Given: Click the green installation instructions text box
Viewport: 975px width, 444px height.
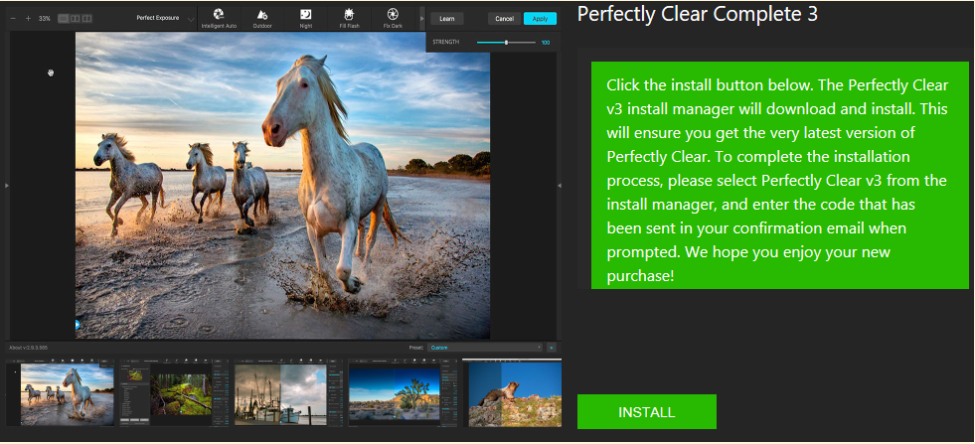Looking at the screenshot, I should click(x=780, y=175).
